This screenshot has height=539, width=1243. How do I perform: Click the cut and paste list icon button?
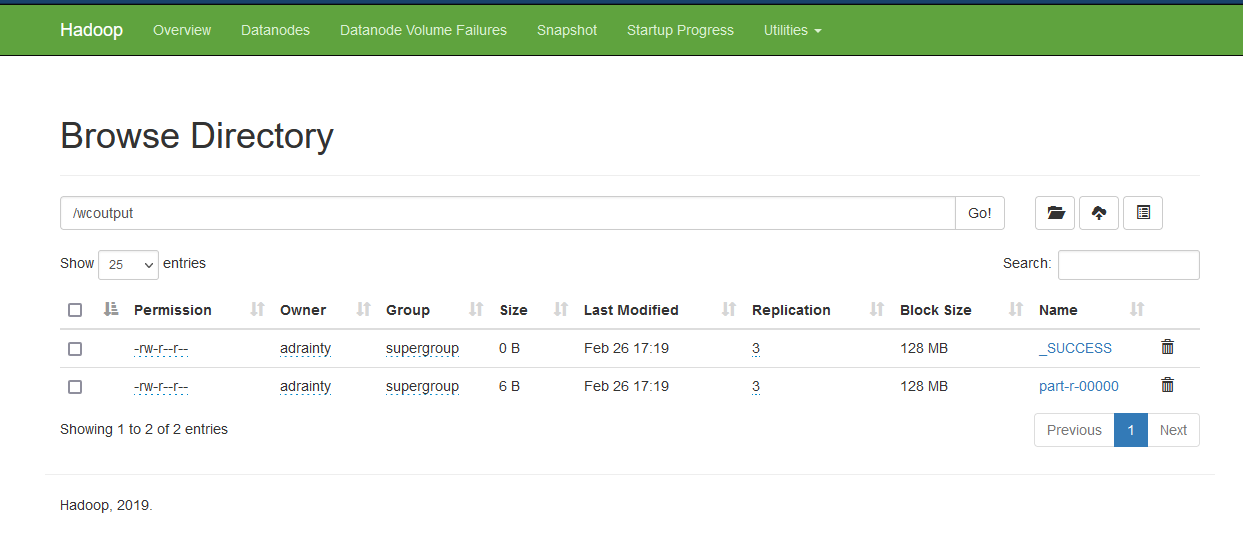pyautogui.click(x=1143, y=213)
